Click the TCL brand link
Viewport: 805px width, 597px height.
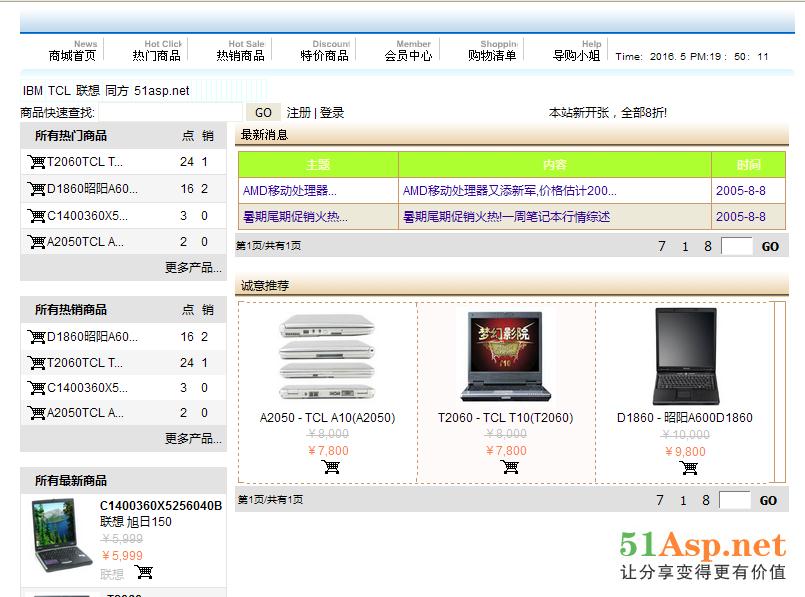[x=59, y=91]
